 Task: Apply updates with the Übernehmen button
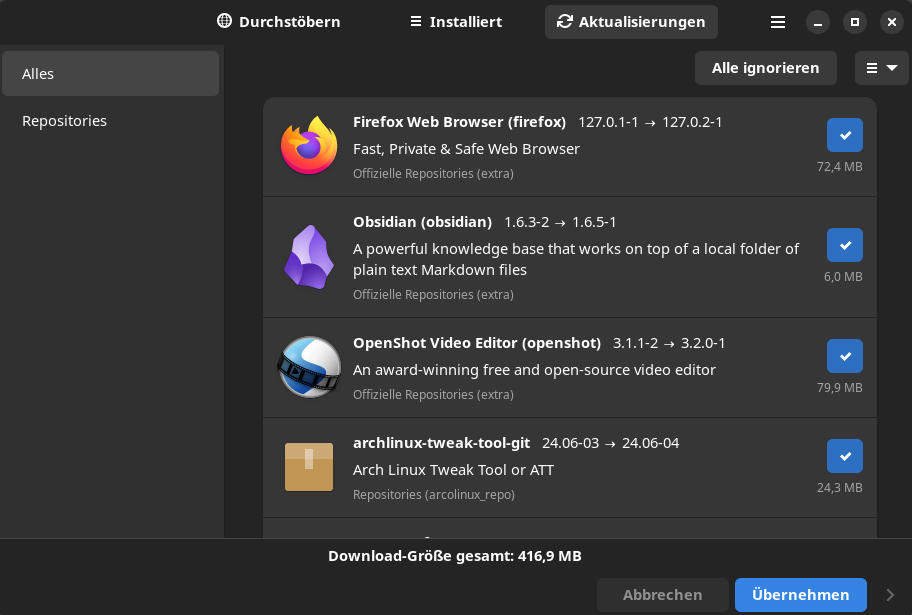coord(800,595)
